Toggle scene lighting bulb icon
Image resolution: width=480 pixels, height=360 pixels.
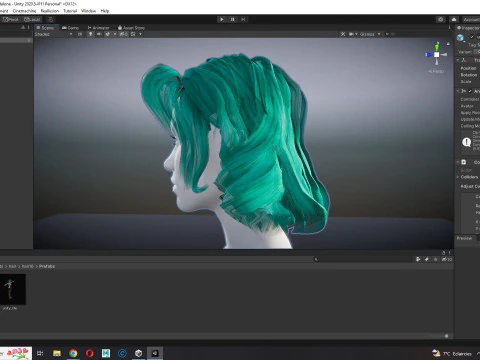pos(90,34)
